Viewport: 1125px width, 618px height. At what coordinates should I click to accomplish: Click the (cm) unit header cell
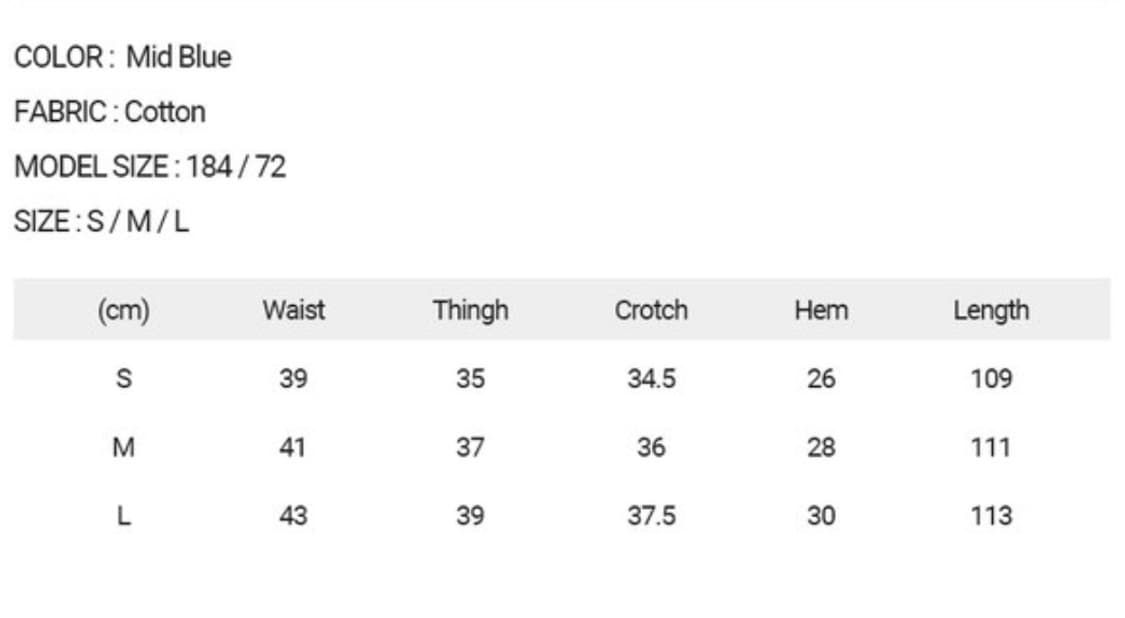pos(123,310)
